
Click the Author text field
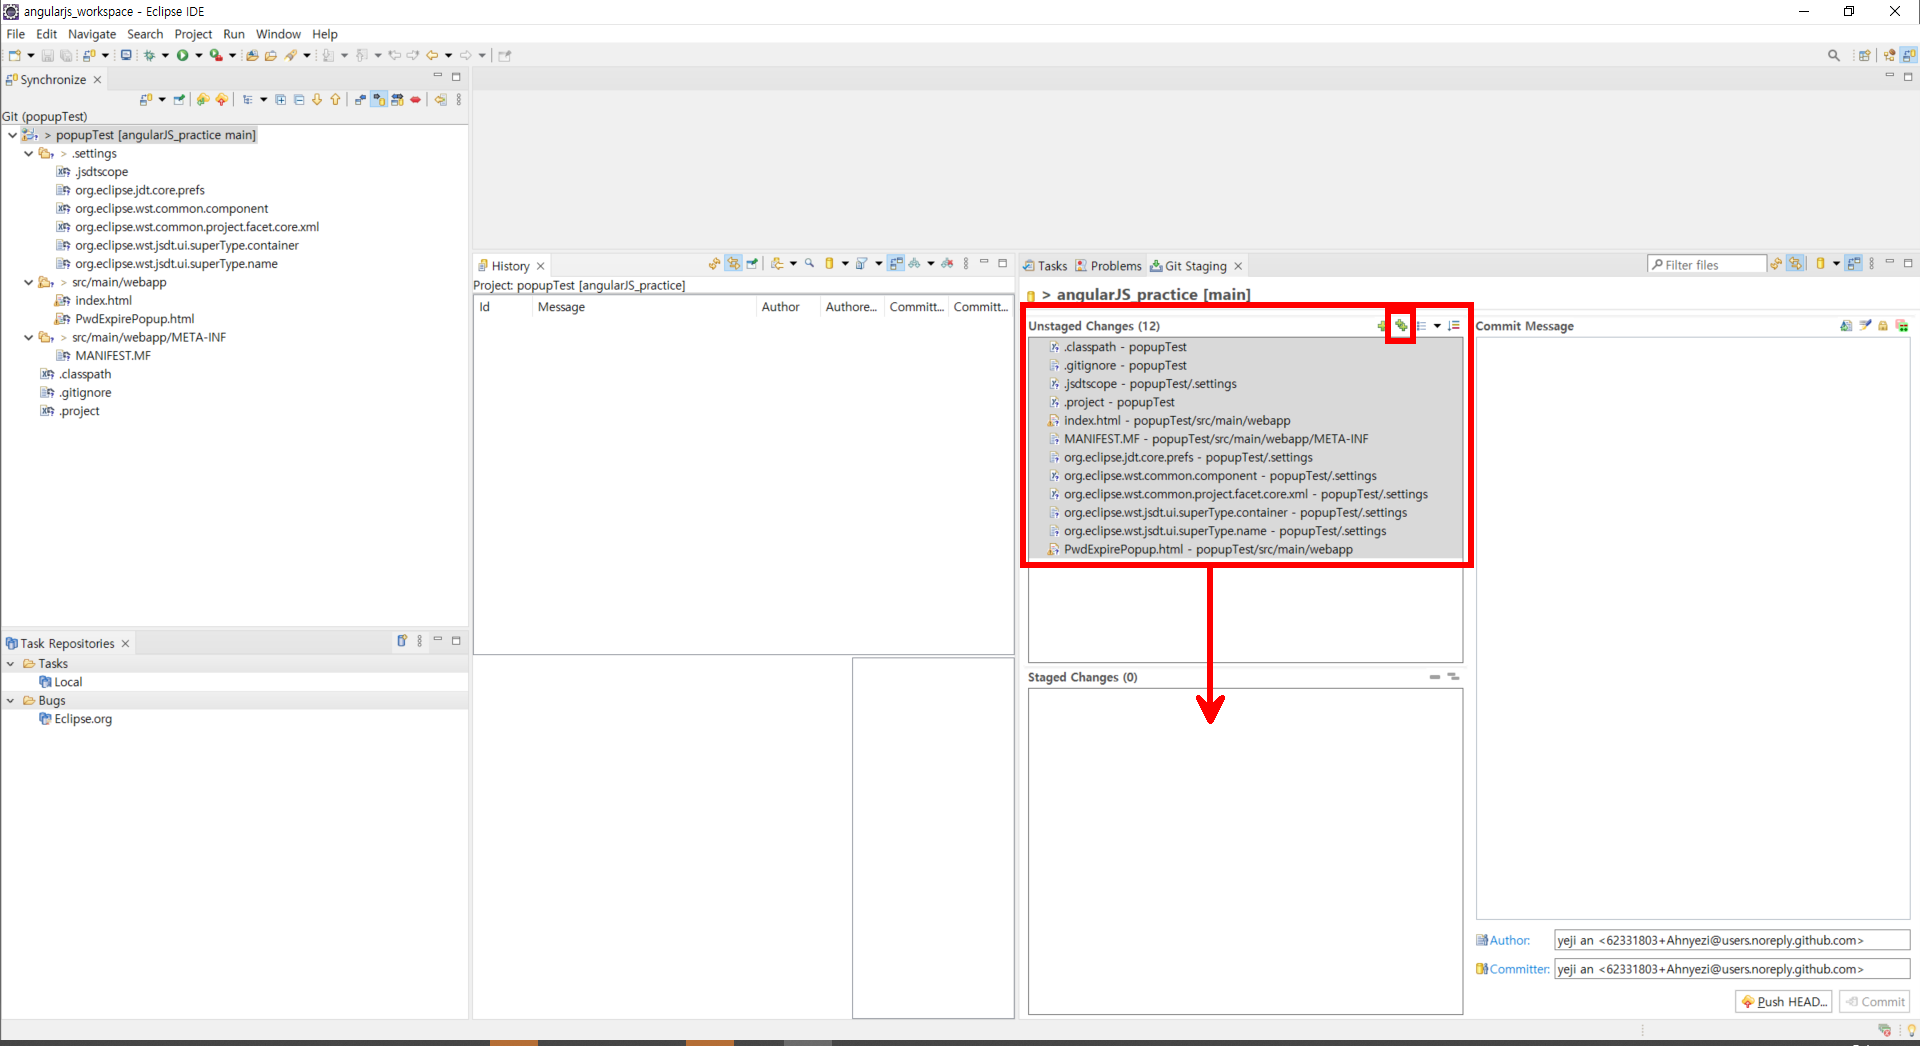1732,941
